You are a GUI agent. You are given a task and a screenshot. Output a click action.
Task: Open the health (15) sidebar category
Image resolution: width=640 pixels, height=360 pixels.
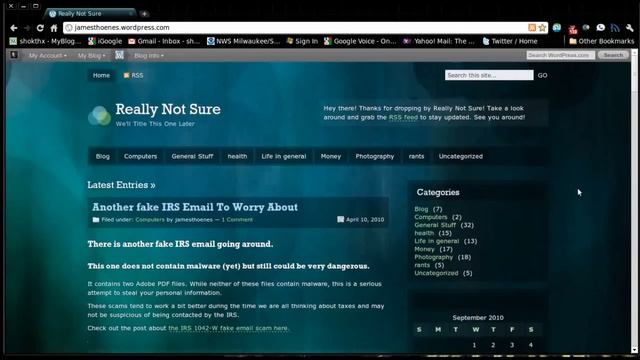pyautogui.click(x=424, y=233)
